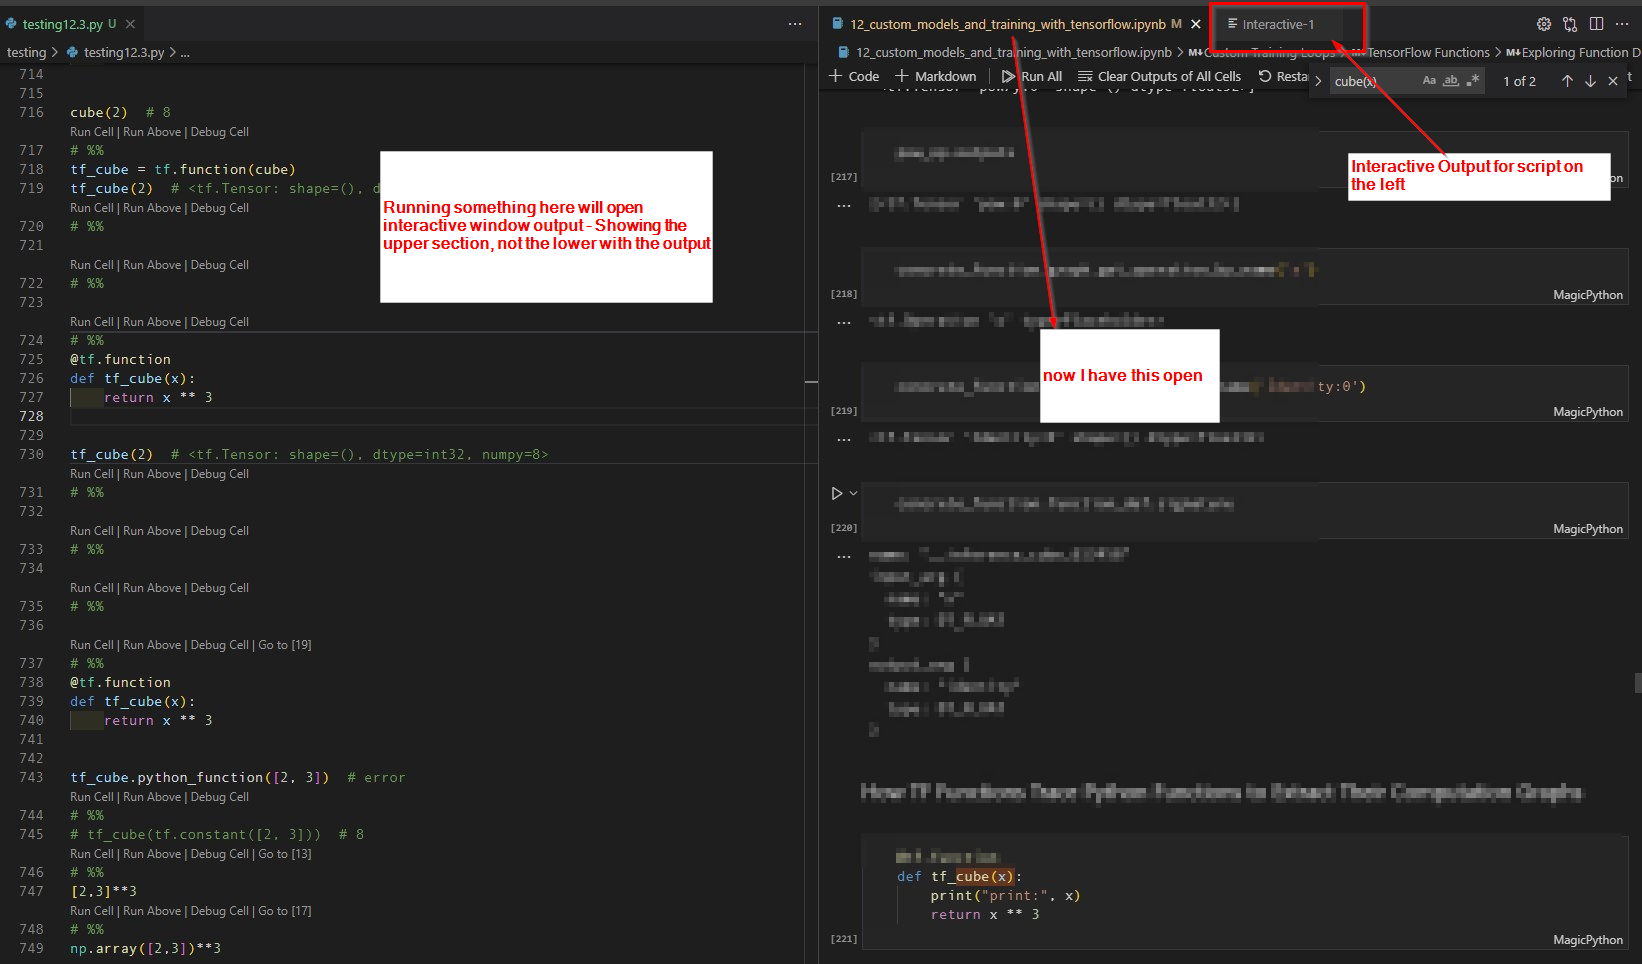Toggle Use Regular Expression in find widget
The width and height of the screenshot is (1642, 964).
coord(1472,80)
